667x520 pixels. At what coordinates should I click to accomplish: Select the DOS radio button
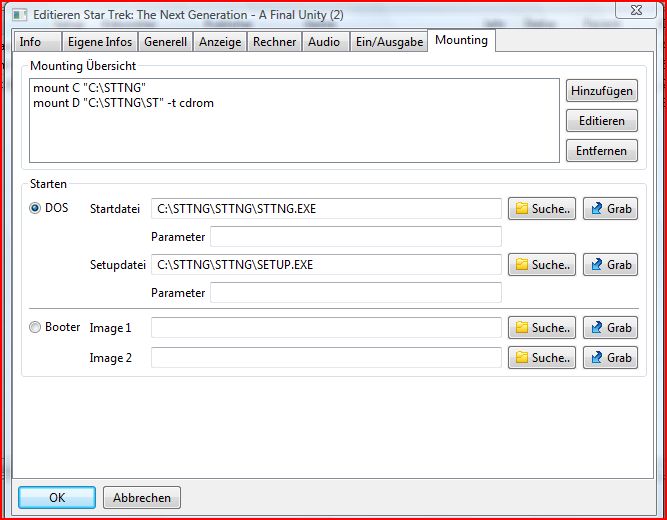click(x=36, y=208)
